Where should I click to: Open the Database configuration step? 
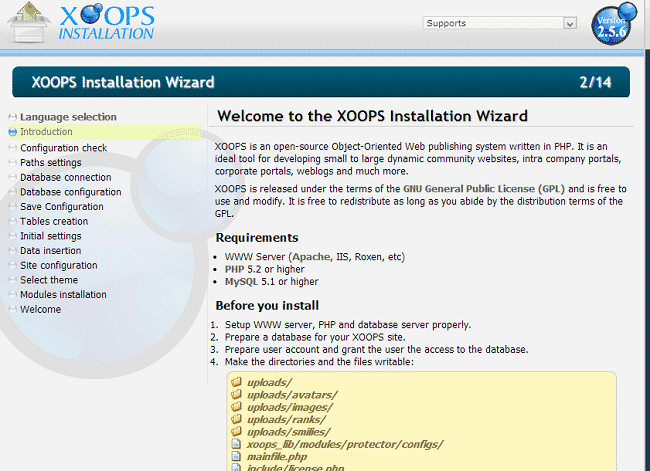[x=71, y=192]
